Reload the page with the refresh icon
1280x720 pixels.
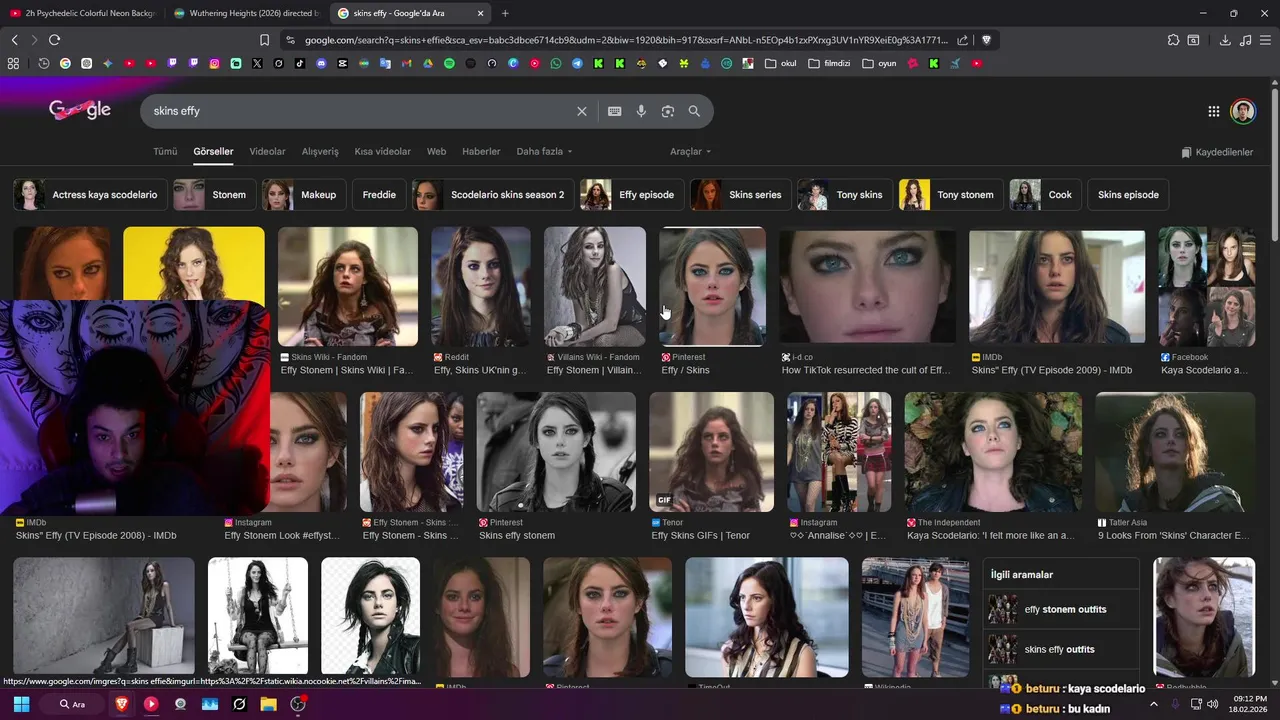54,40
